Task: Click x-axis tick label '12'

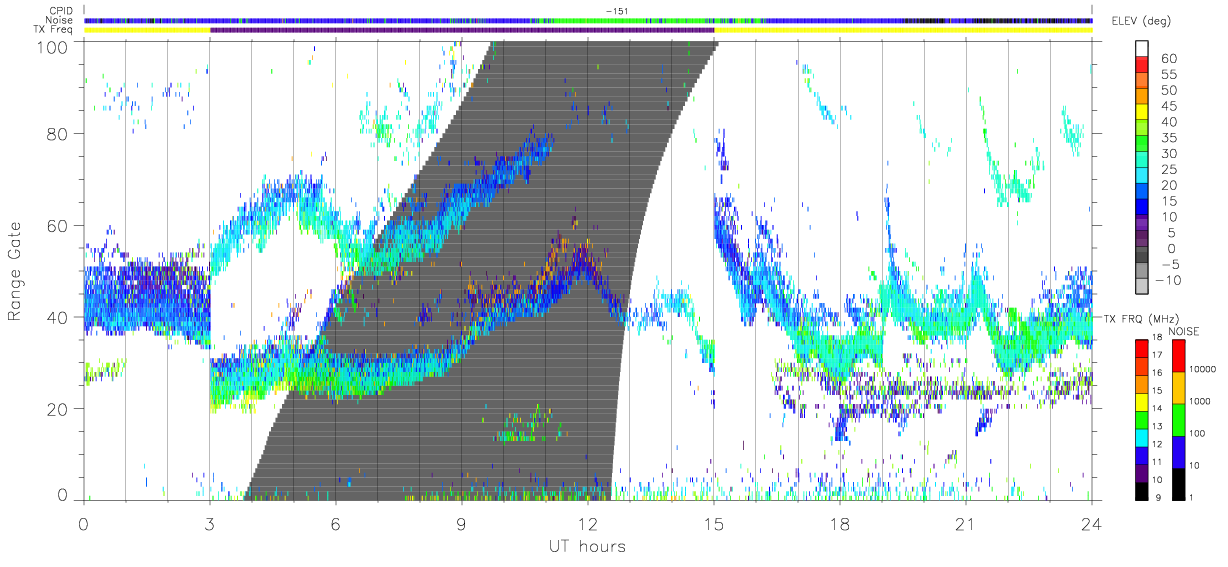Action: [588, 524]
